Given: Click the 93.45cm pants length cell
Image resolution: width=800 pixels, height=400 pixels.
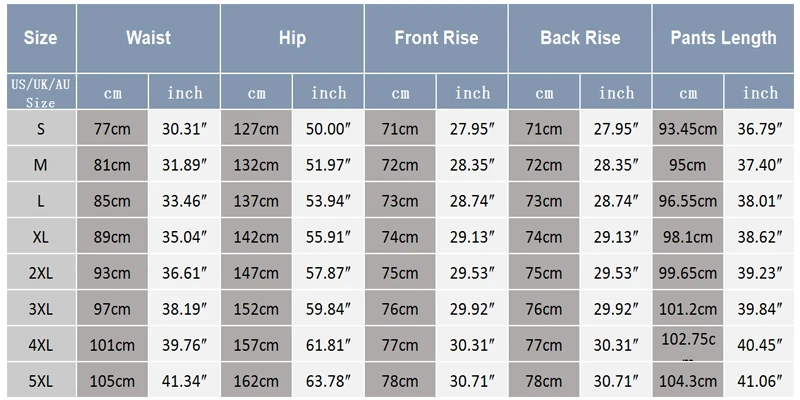Looking at the screenshot, I should 688,128.
